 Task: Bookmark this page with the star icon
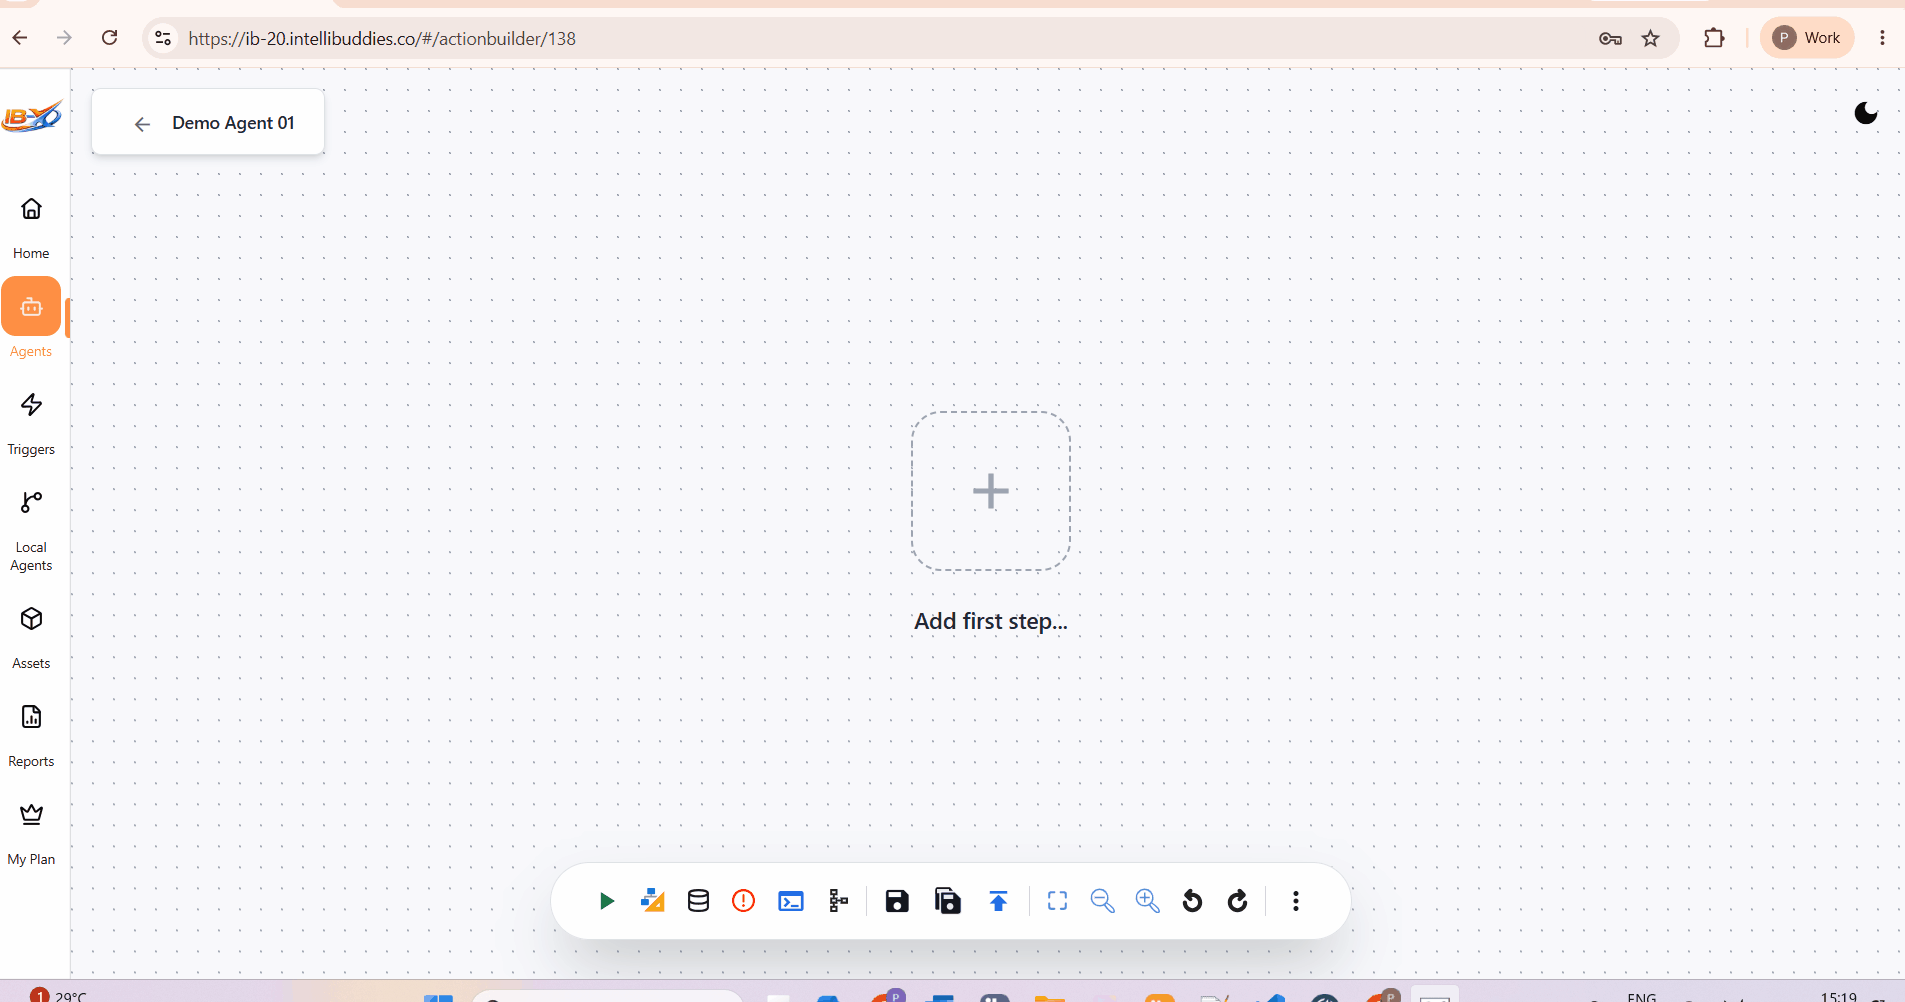(x=1651, y=38)
